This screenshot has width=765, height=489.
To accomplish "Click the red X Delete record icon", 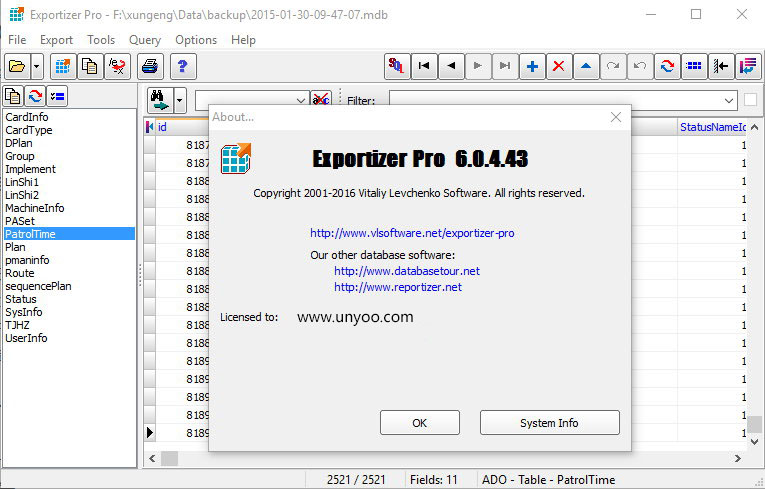I will click(x=559, y=66).
